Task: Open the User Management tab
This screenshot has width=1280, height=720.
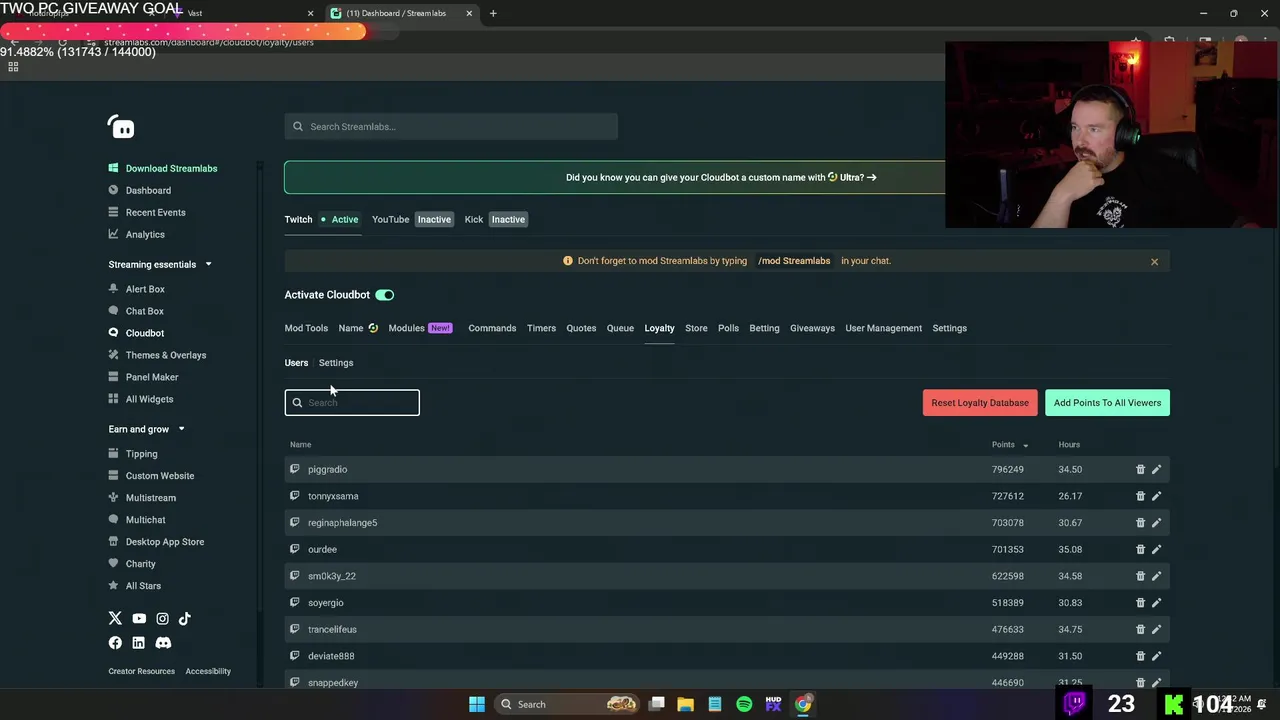Action: [883, 328]
